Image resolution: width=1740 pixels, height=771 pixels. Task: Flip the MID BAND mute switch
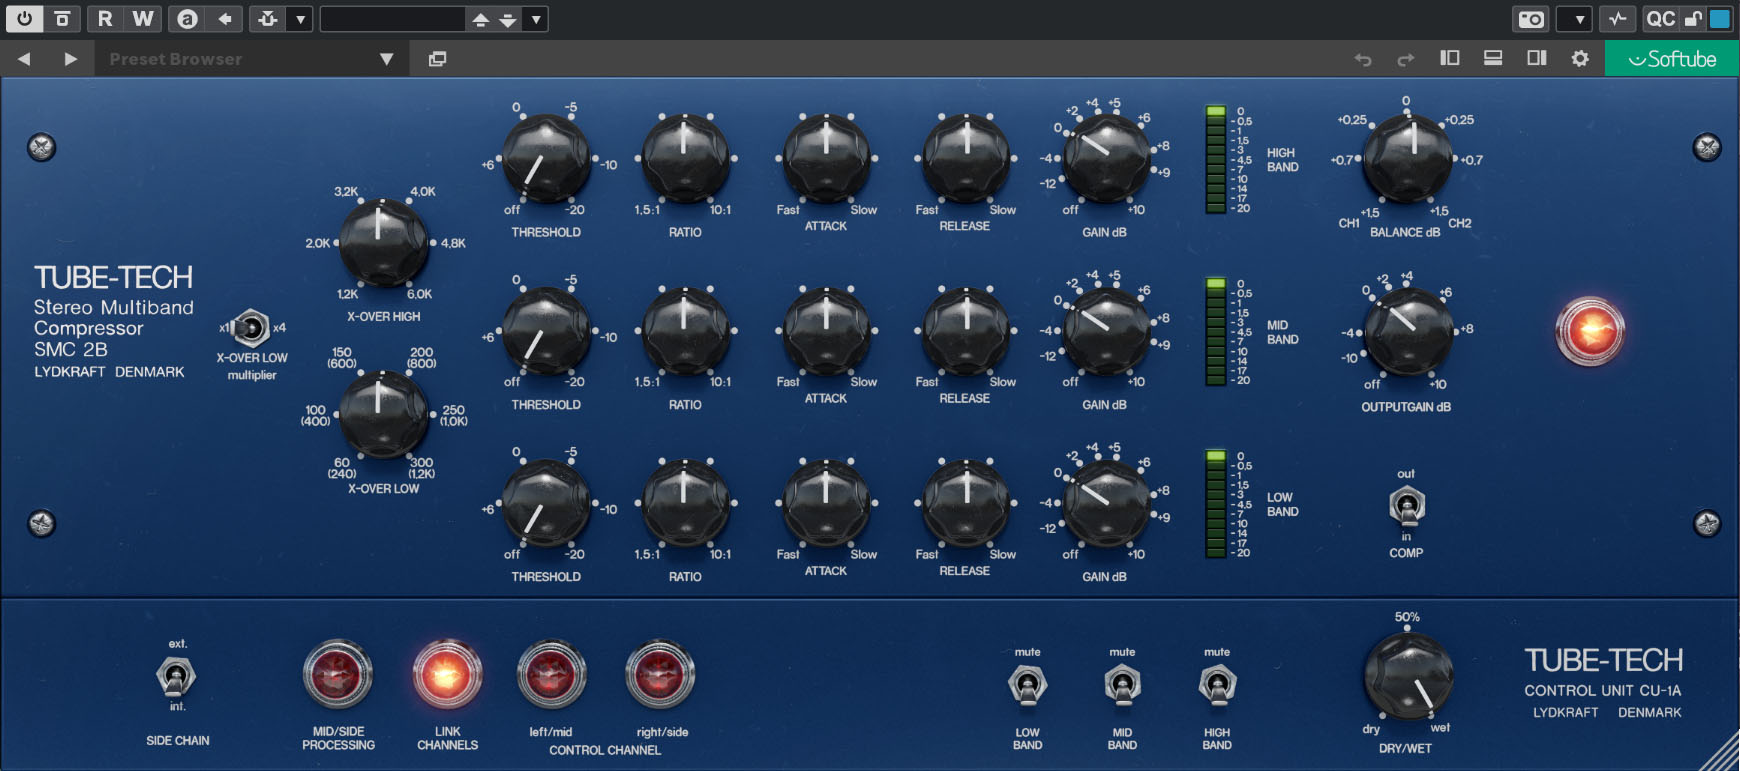click(1122, 686)
